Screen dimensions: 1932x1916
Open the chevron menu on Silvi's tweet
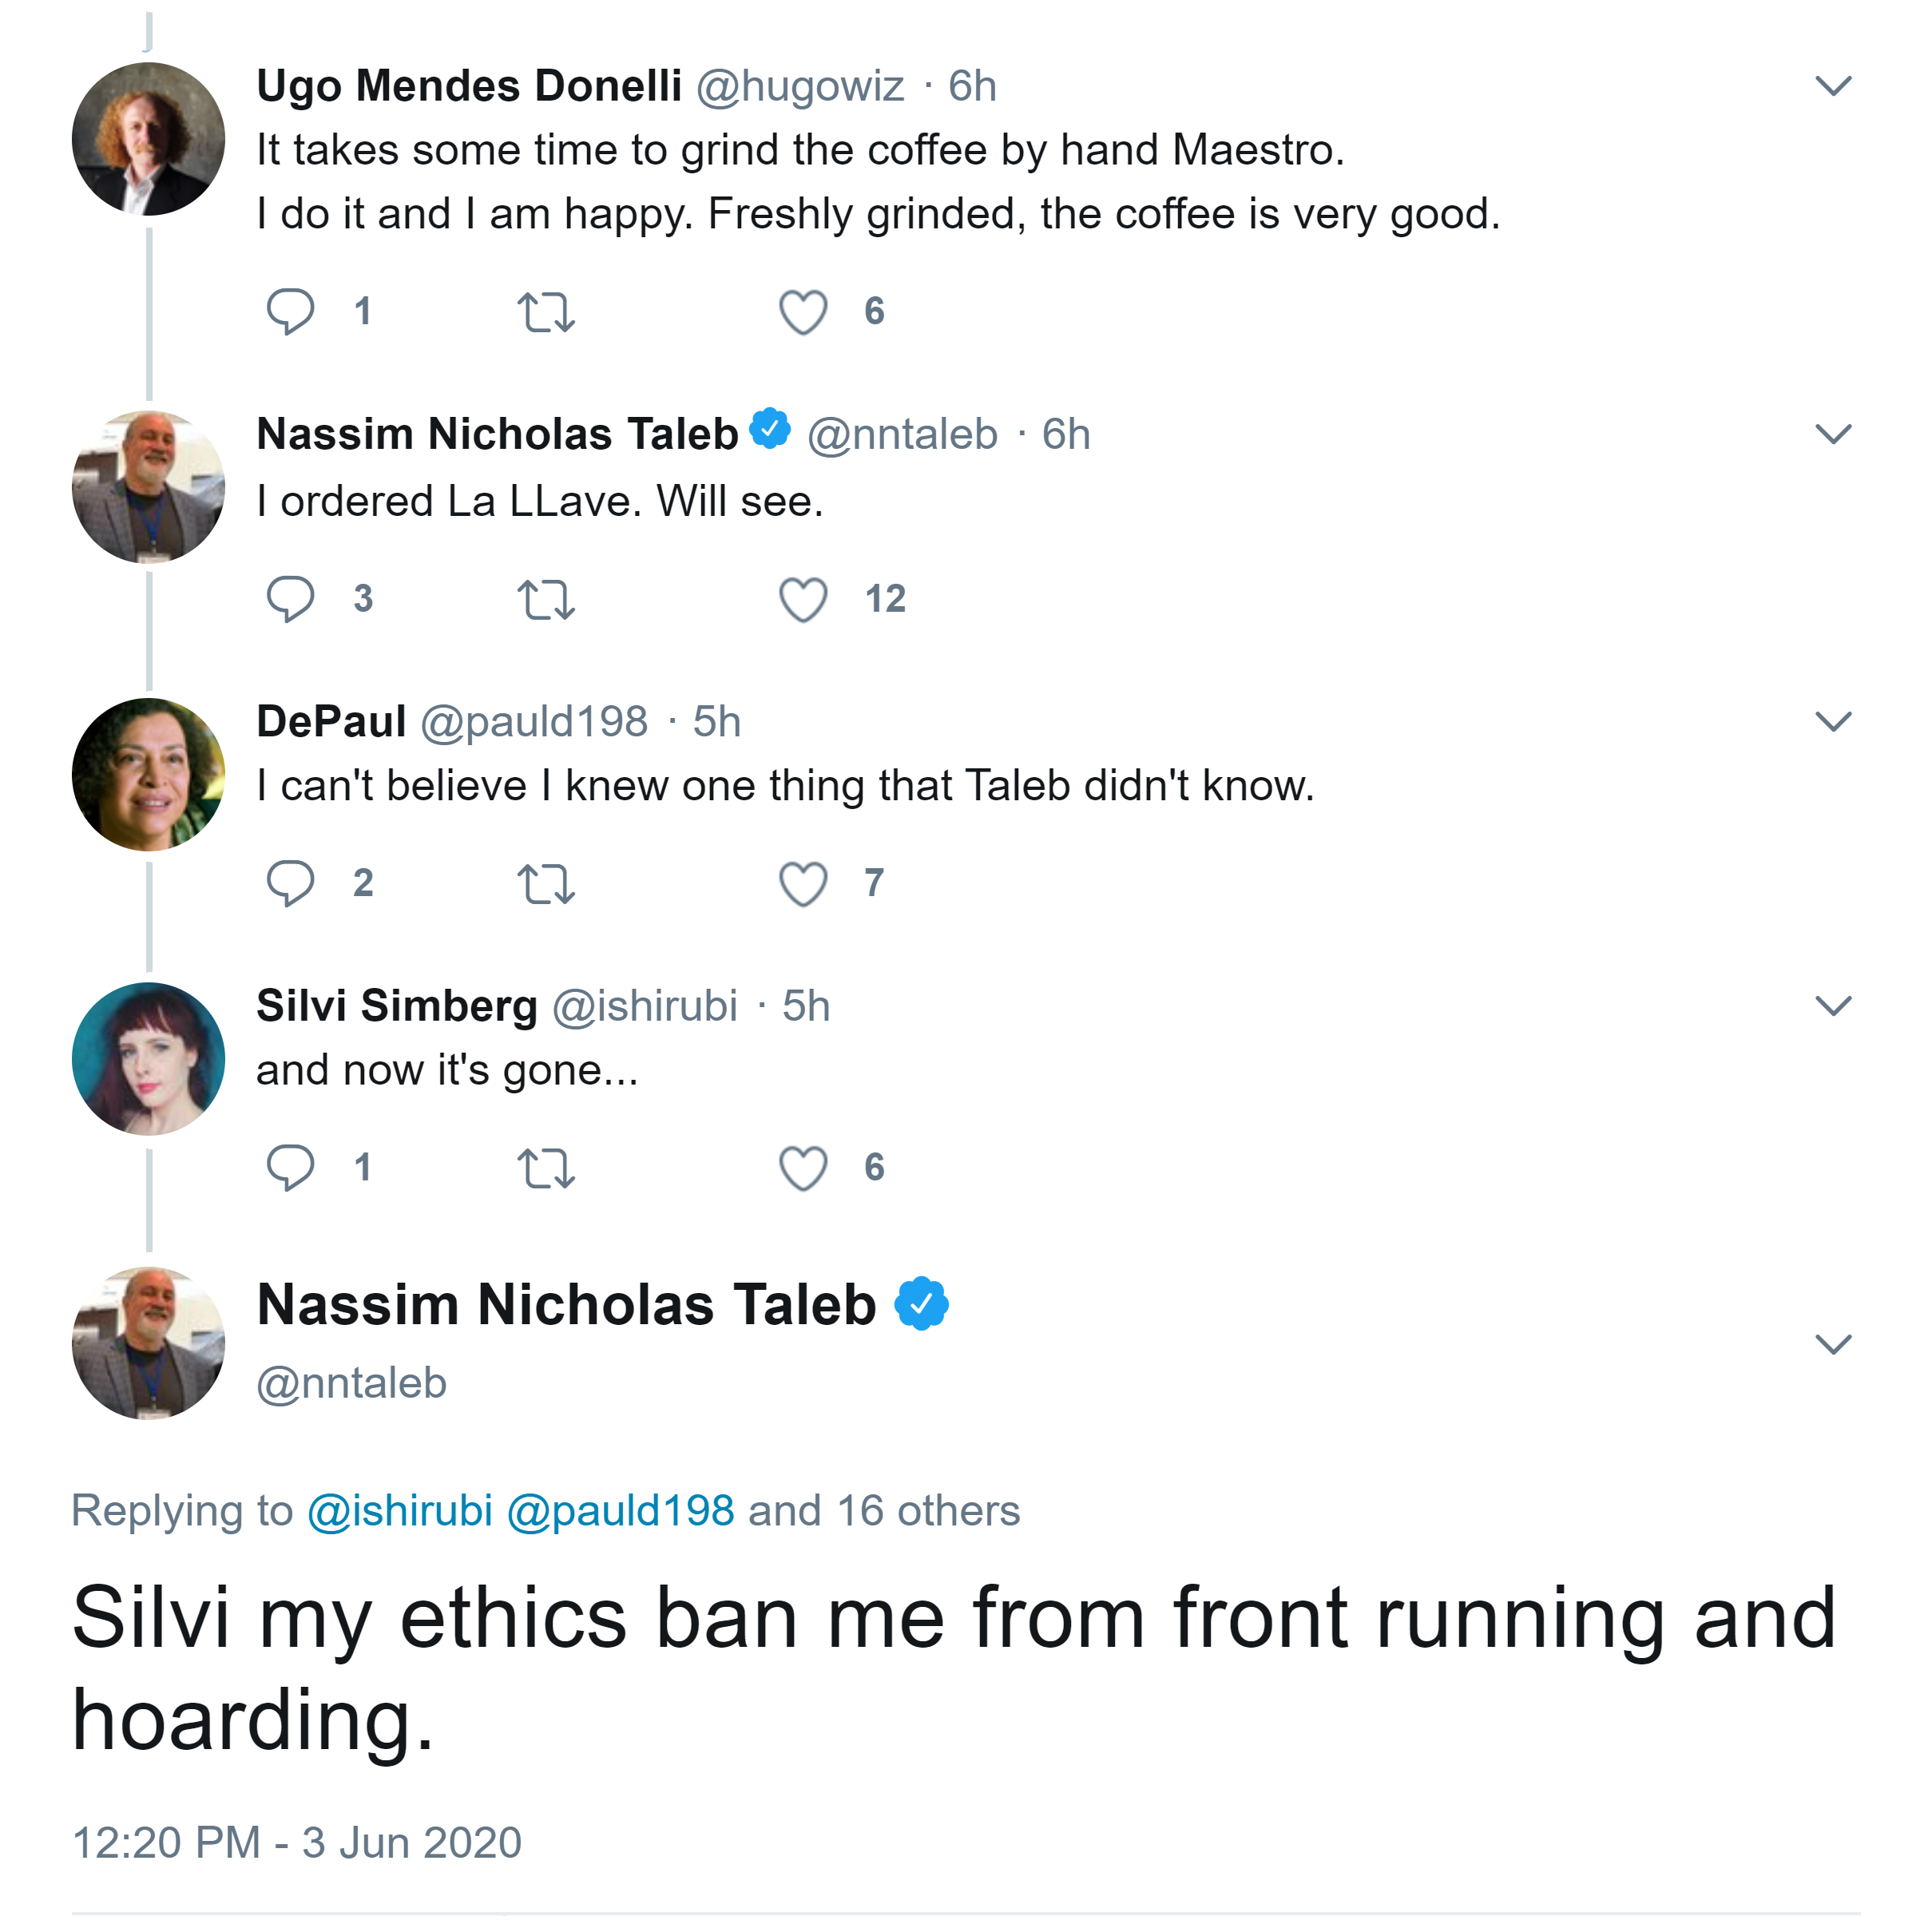click(x=1833, y=1005)
